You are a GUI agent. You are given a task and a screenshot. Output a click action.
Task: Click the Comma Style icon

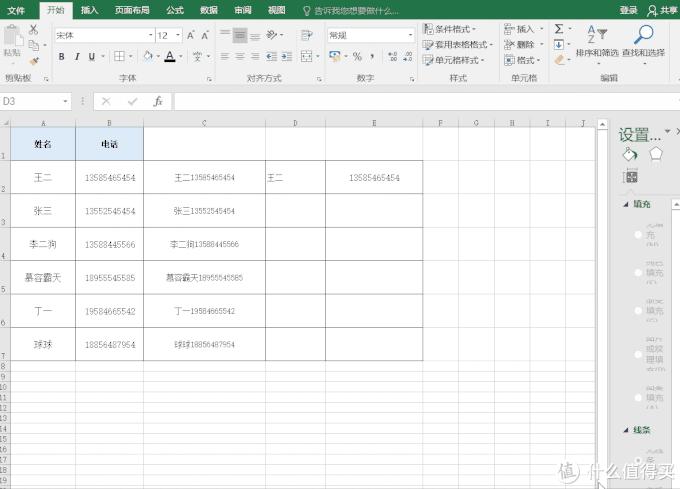point(372,56)
